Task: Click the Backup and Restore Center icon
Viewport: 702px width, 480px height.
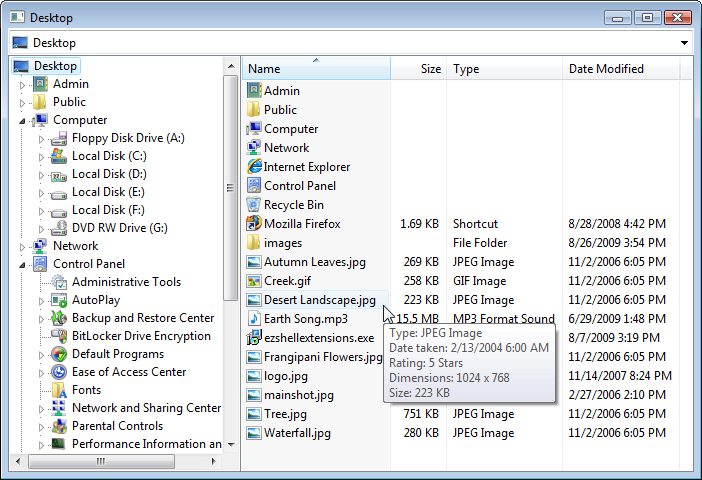Action: click(x=59, y=318)
